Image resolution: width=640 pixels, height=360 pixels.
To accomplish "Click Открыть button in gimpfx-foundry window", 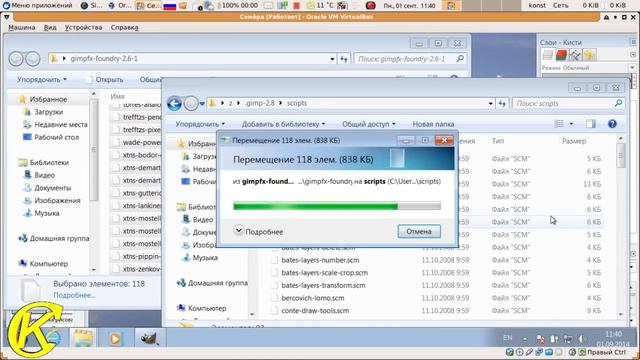I will (104, 79).
